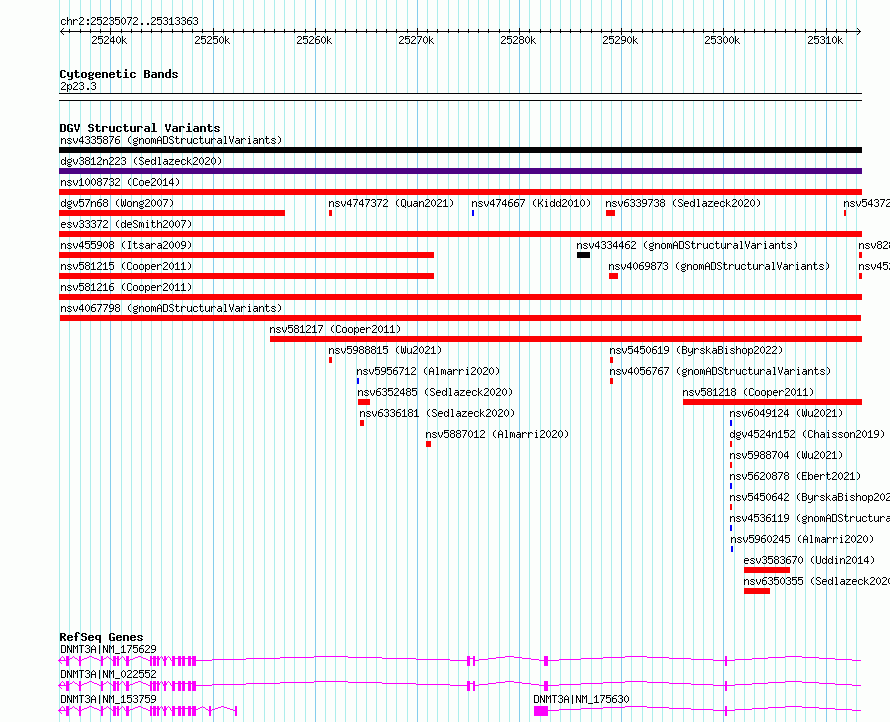Select dgv4524n152 Chaisson2019 variant label
Image resolution: width=890 pixels, height=722 pixels.
807,434
